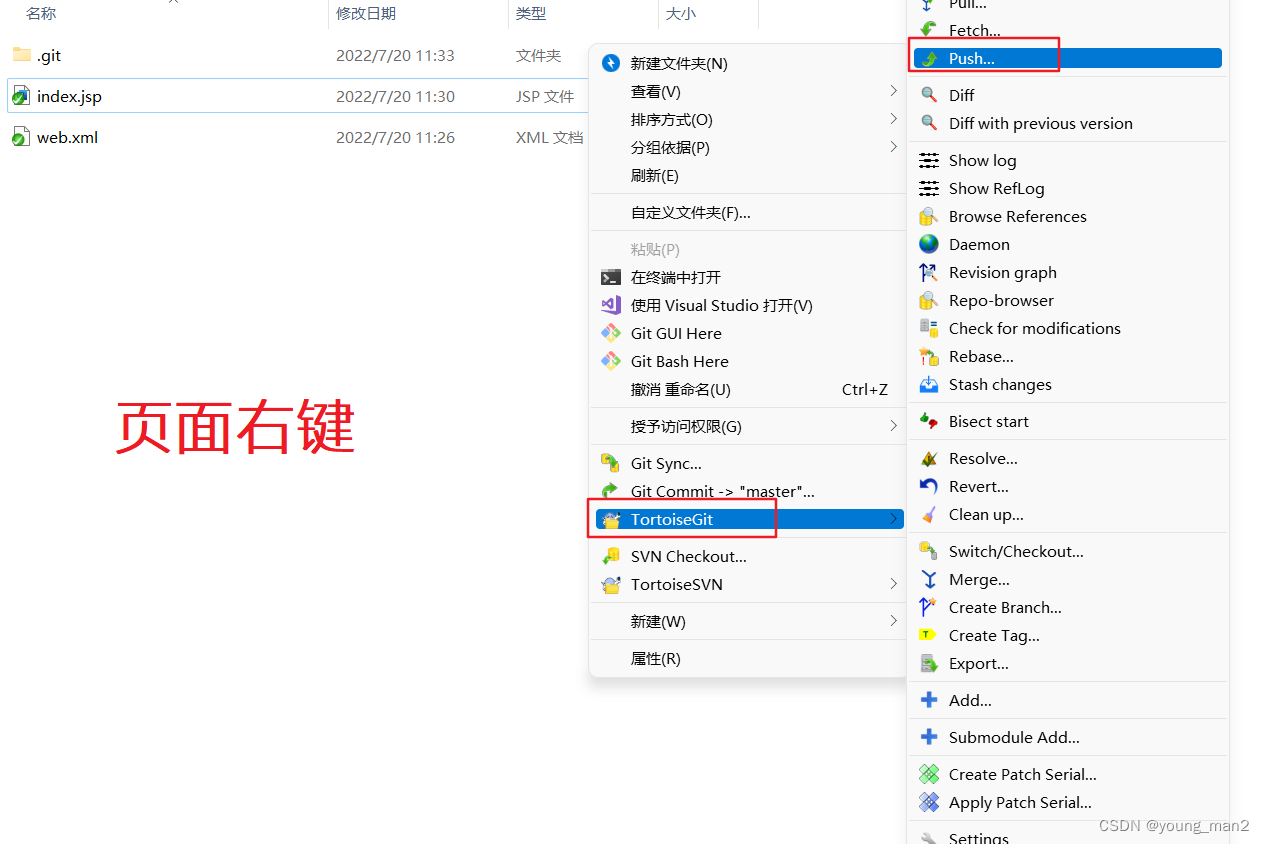The image size is (1264, 844).
Task: Click the .git folder icon
Action: click(22, 55)
